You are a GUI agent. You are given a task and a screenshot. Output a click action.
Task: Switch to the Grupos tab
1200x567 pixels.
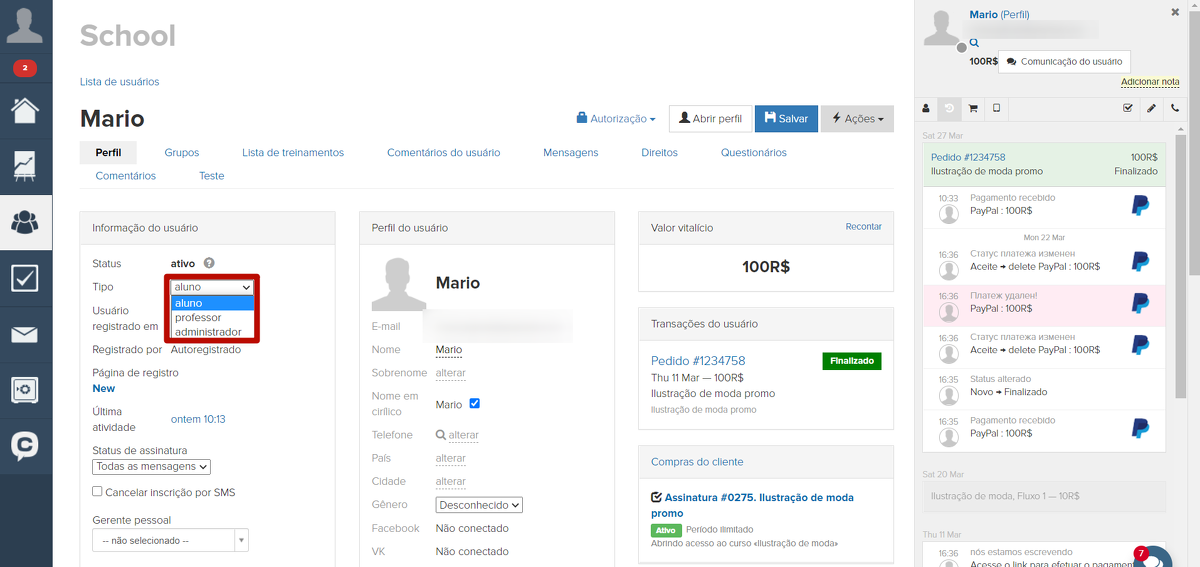click(x=182, y=153)
